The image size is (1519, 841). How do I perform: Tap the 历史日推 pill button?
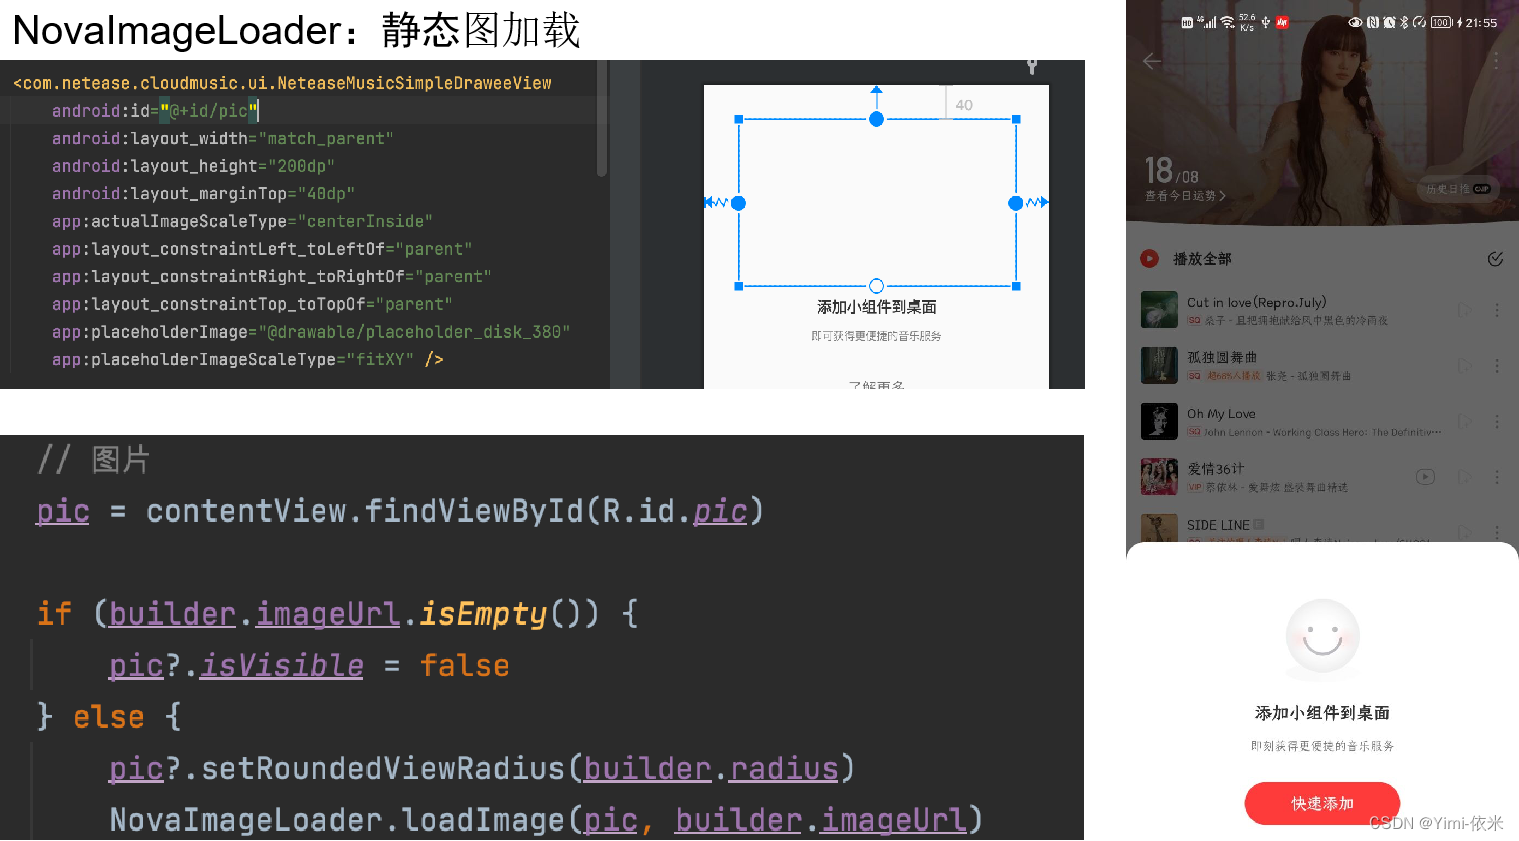pos(1458,189)
